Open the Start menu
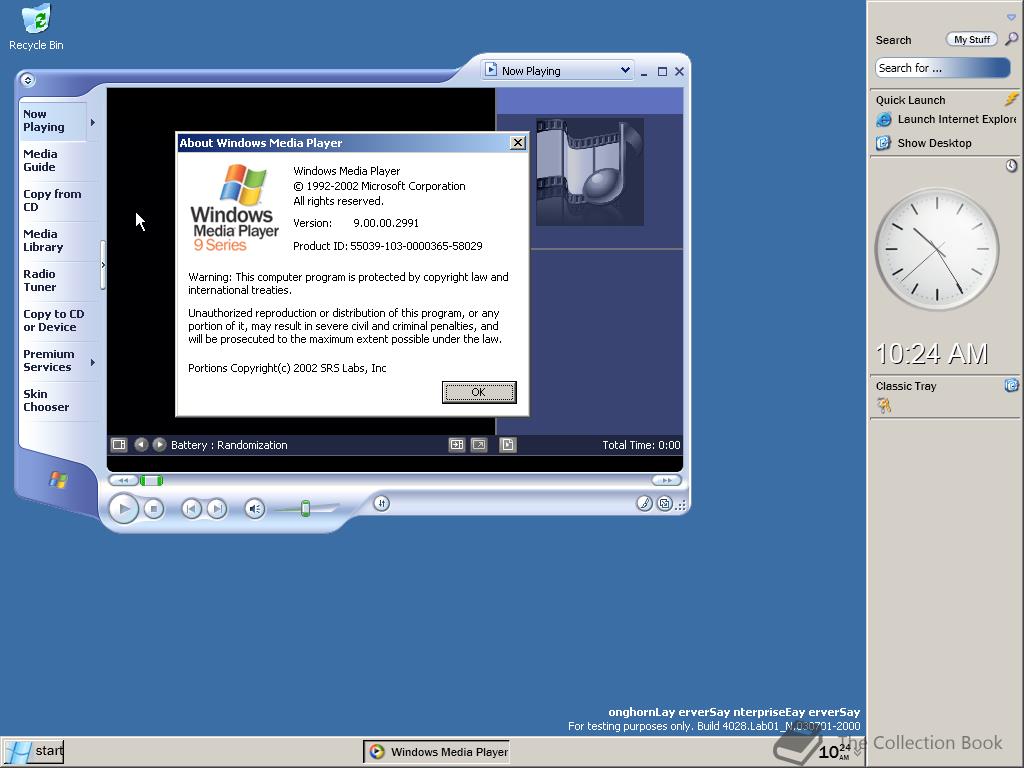 click(33, 752)
